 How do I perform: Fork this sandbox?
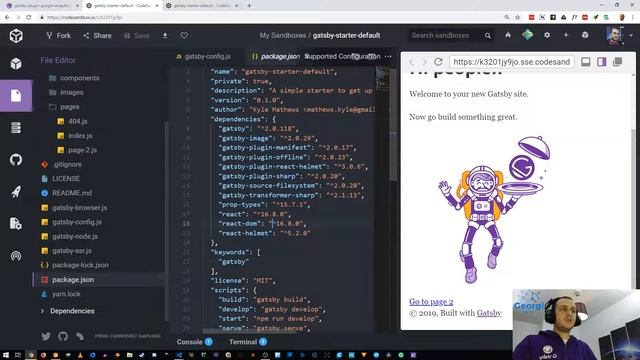point(58,36)
